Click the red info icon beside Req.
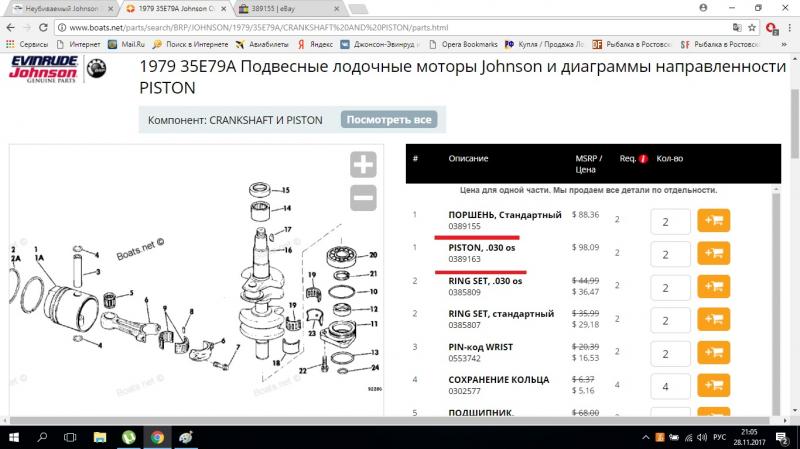 coord(644,159)
